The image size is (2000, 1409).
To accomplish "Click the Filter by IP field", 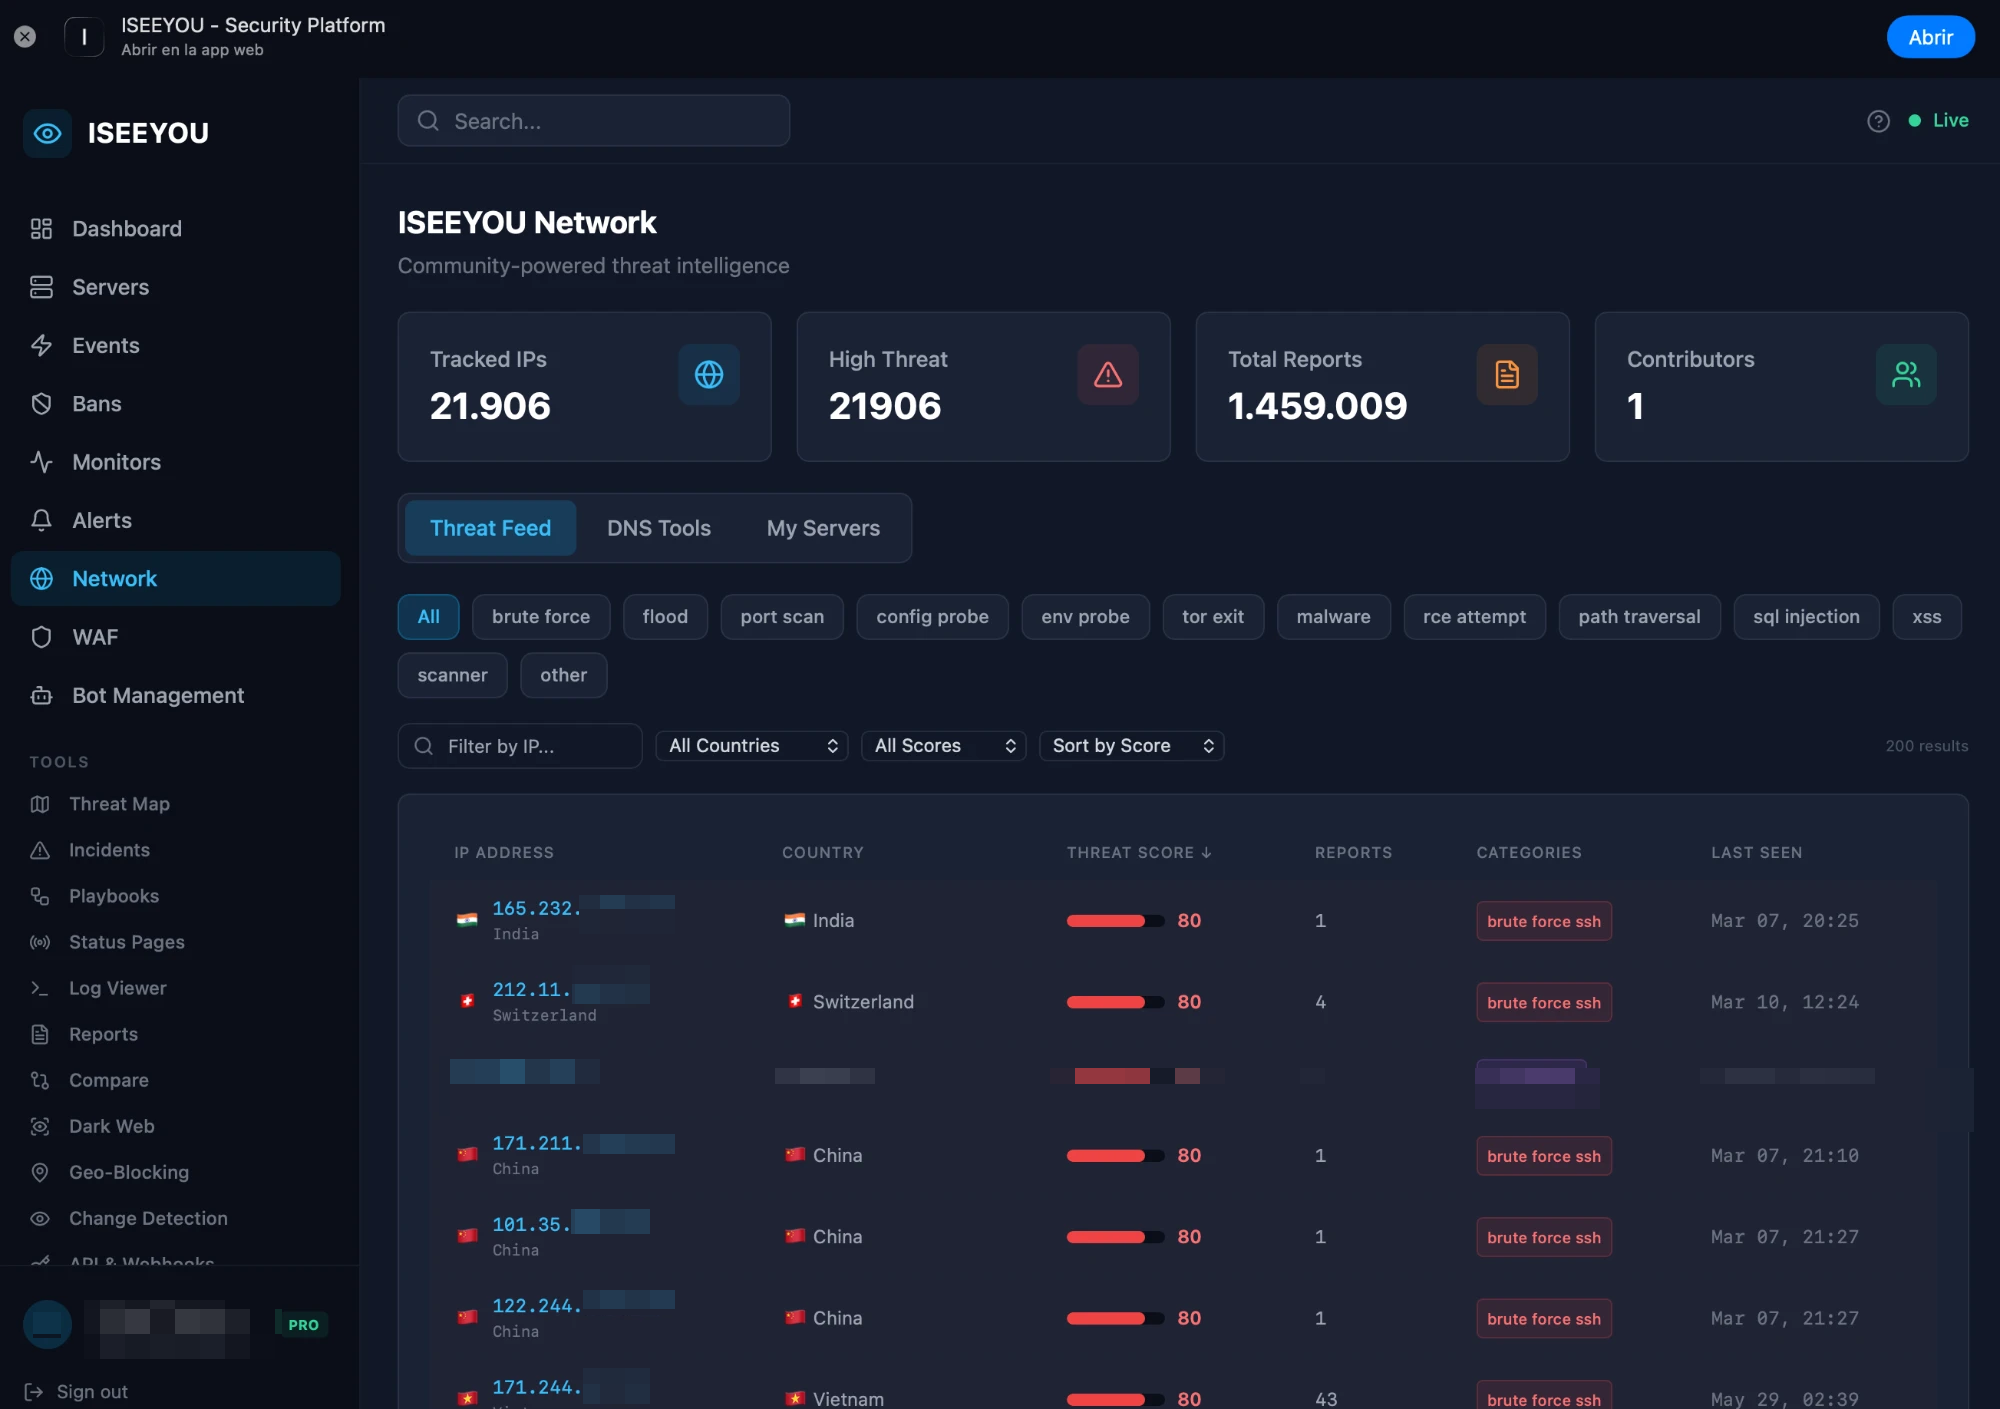I will (520, 746).
